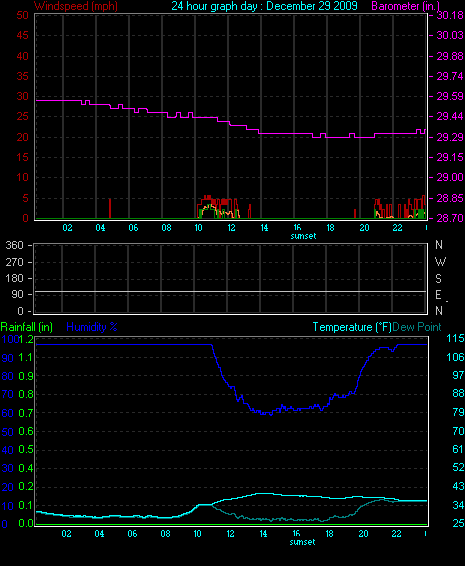Click the 360 wind direction axis label

point(14,245)
